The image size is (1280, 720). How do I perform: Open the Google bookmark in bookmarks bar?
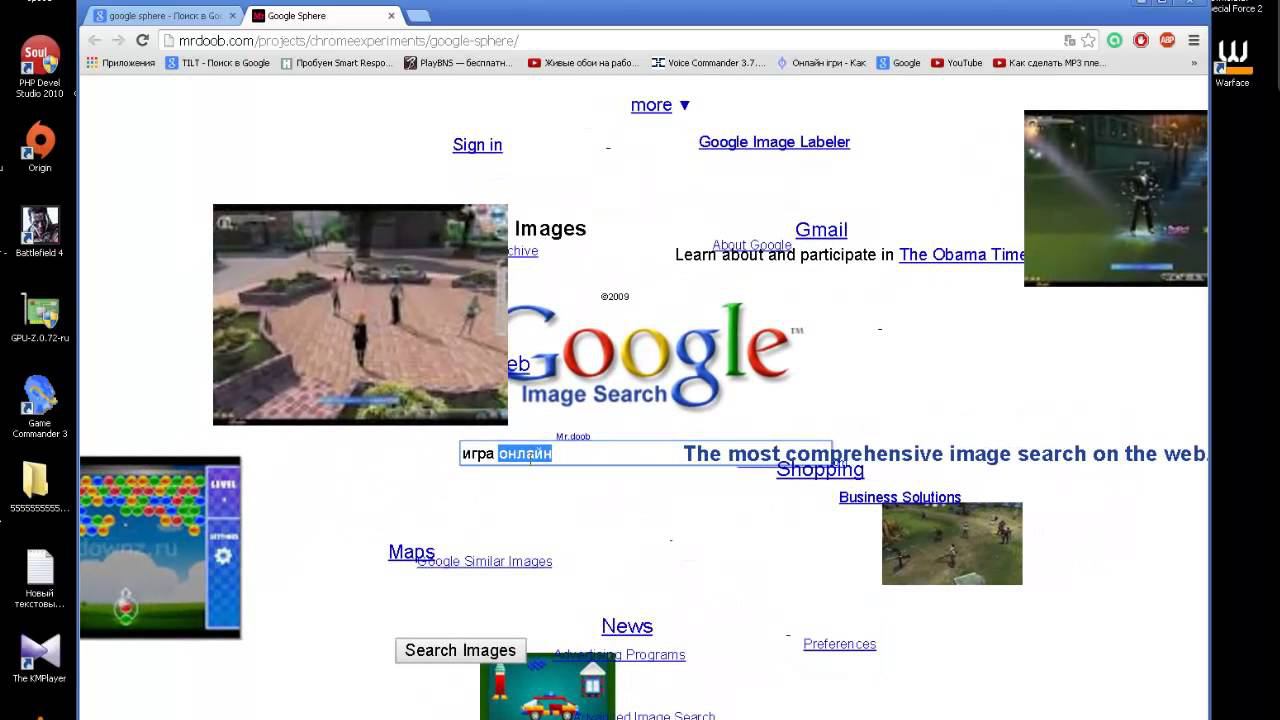point(898,63)
